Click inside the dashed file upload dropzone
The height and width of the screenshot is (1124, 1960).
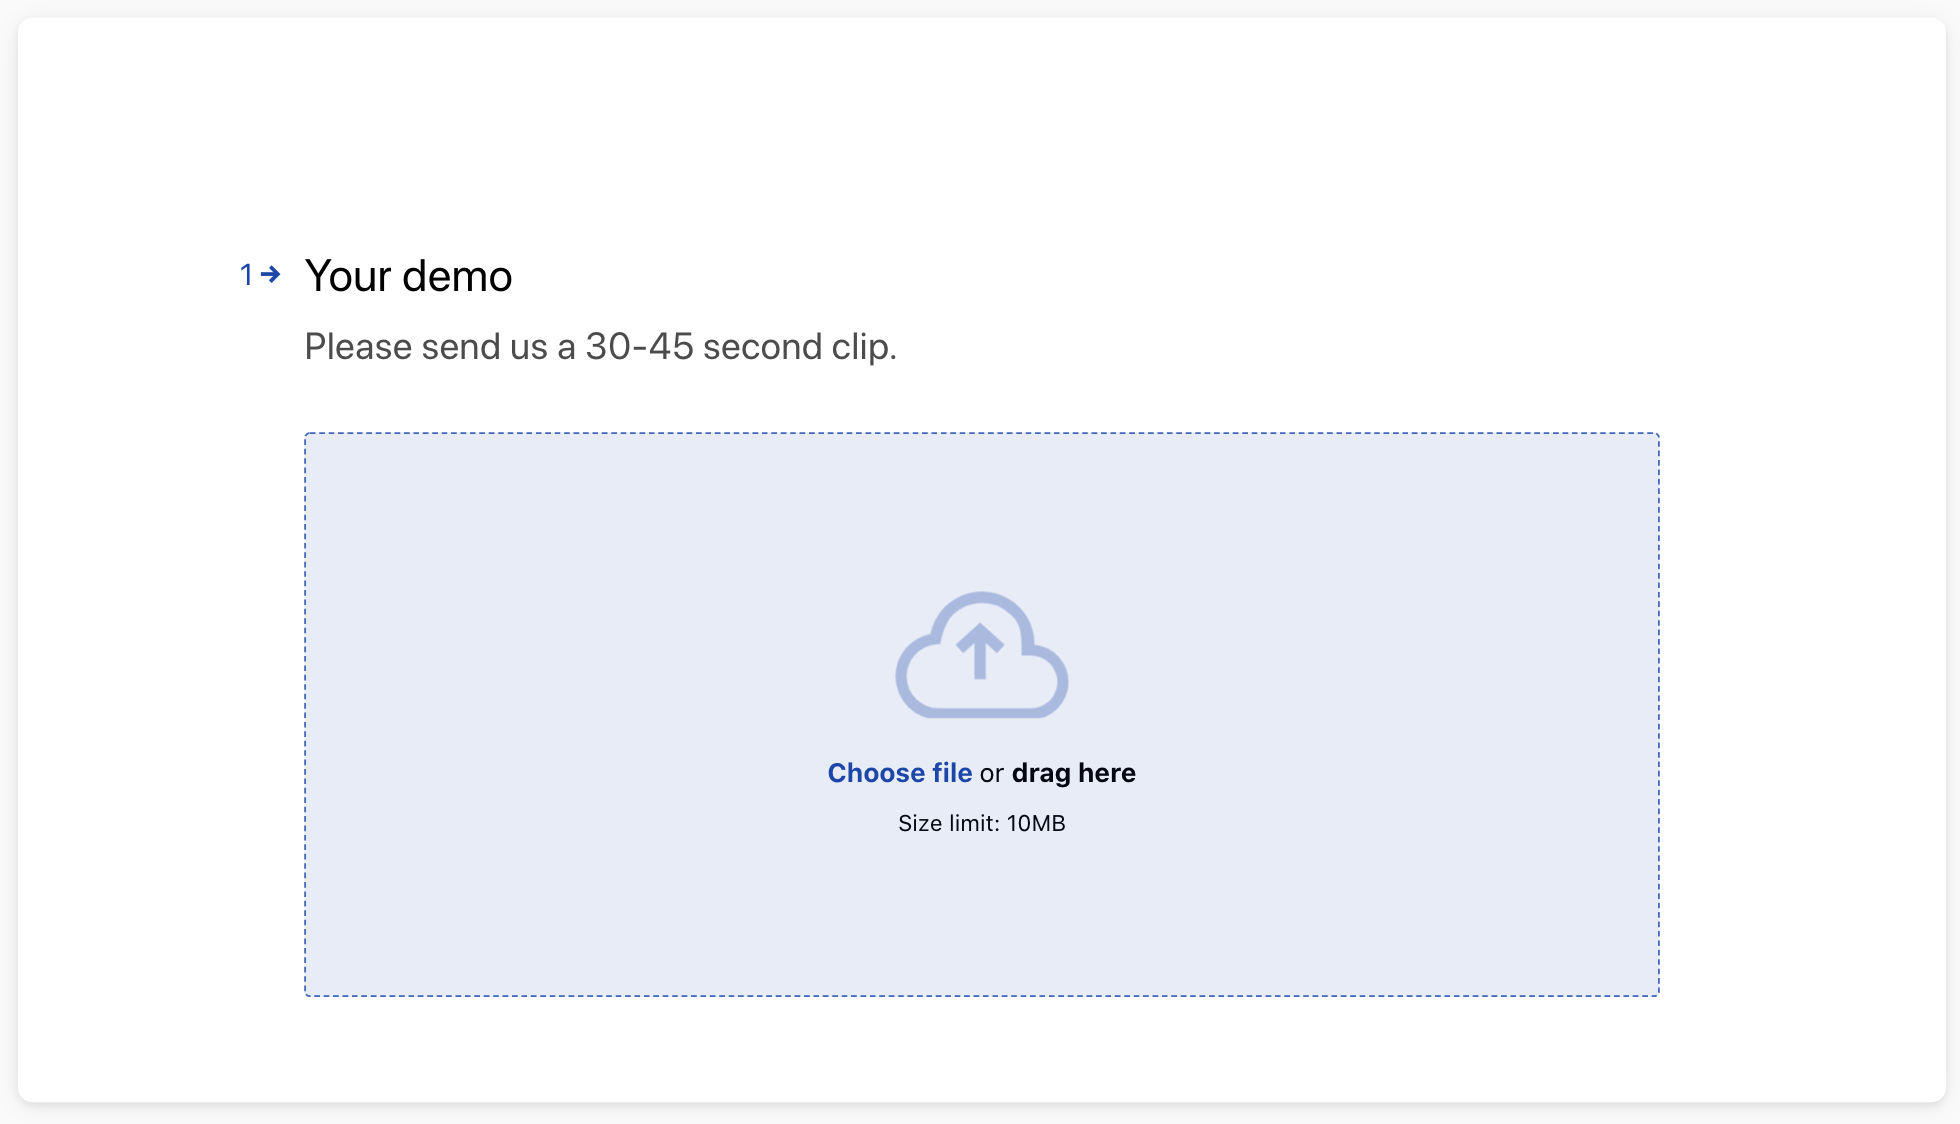(982, 714)
